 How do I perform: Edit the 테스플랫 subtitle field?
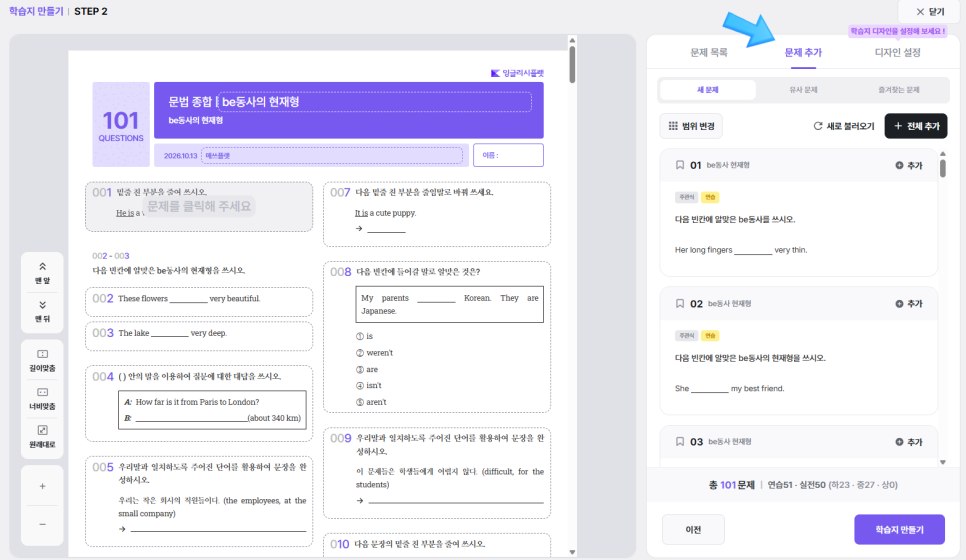(x=332, y=156)
